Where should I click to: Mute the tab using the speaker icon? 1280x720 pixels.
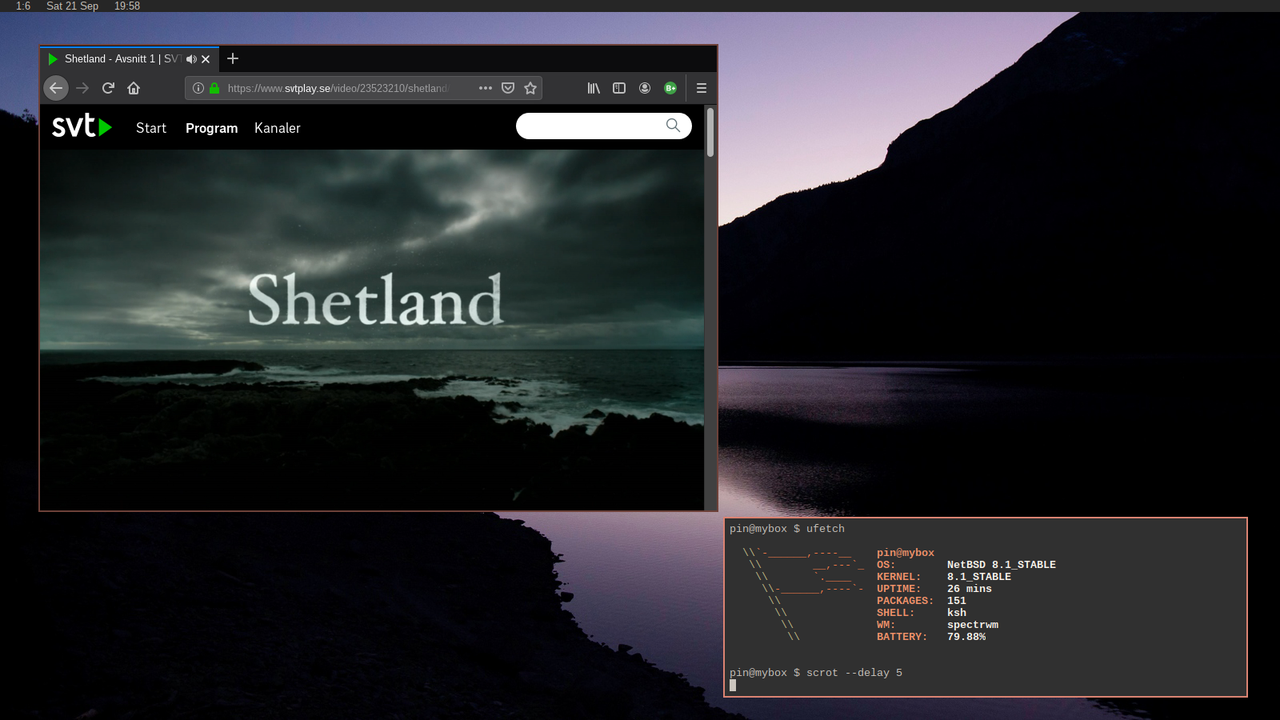click(191, 59)
